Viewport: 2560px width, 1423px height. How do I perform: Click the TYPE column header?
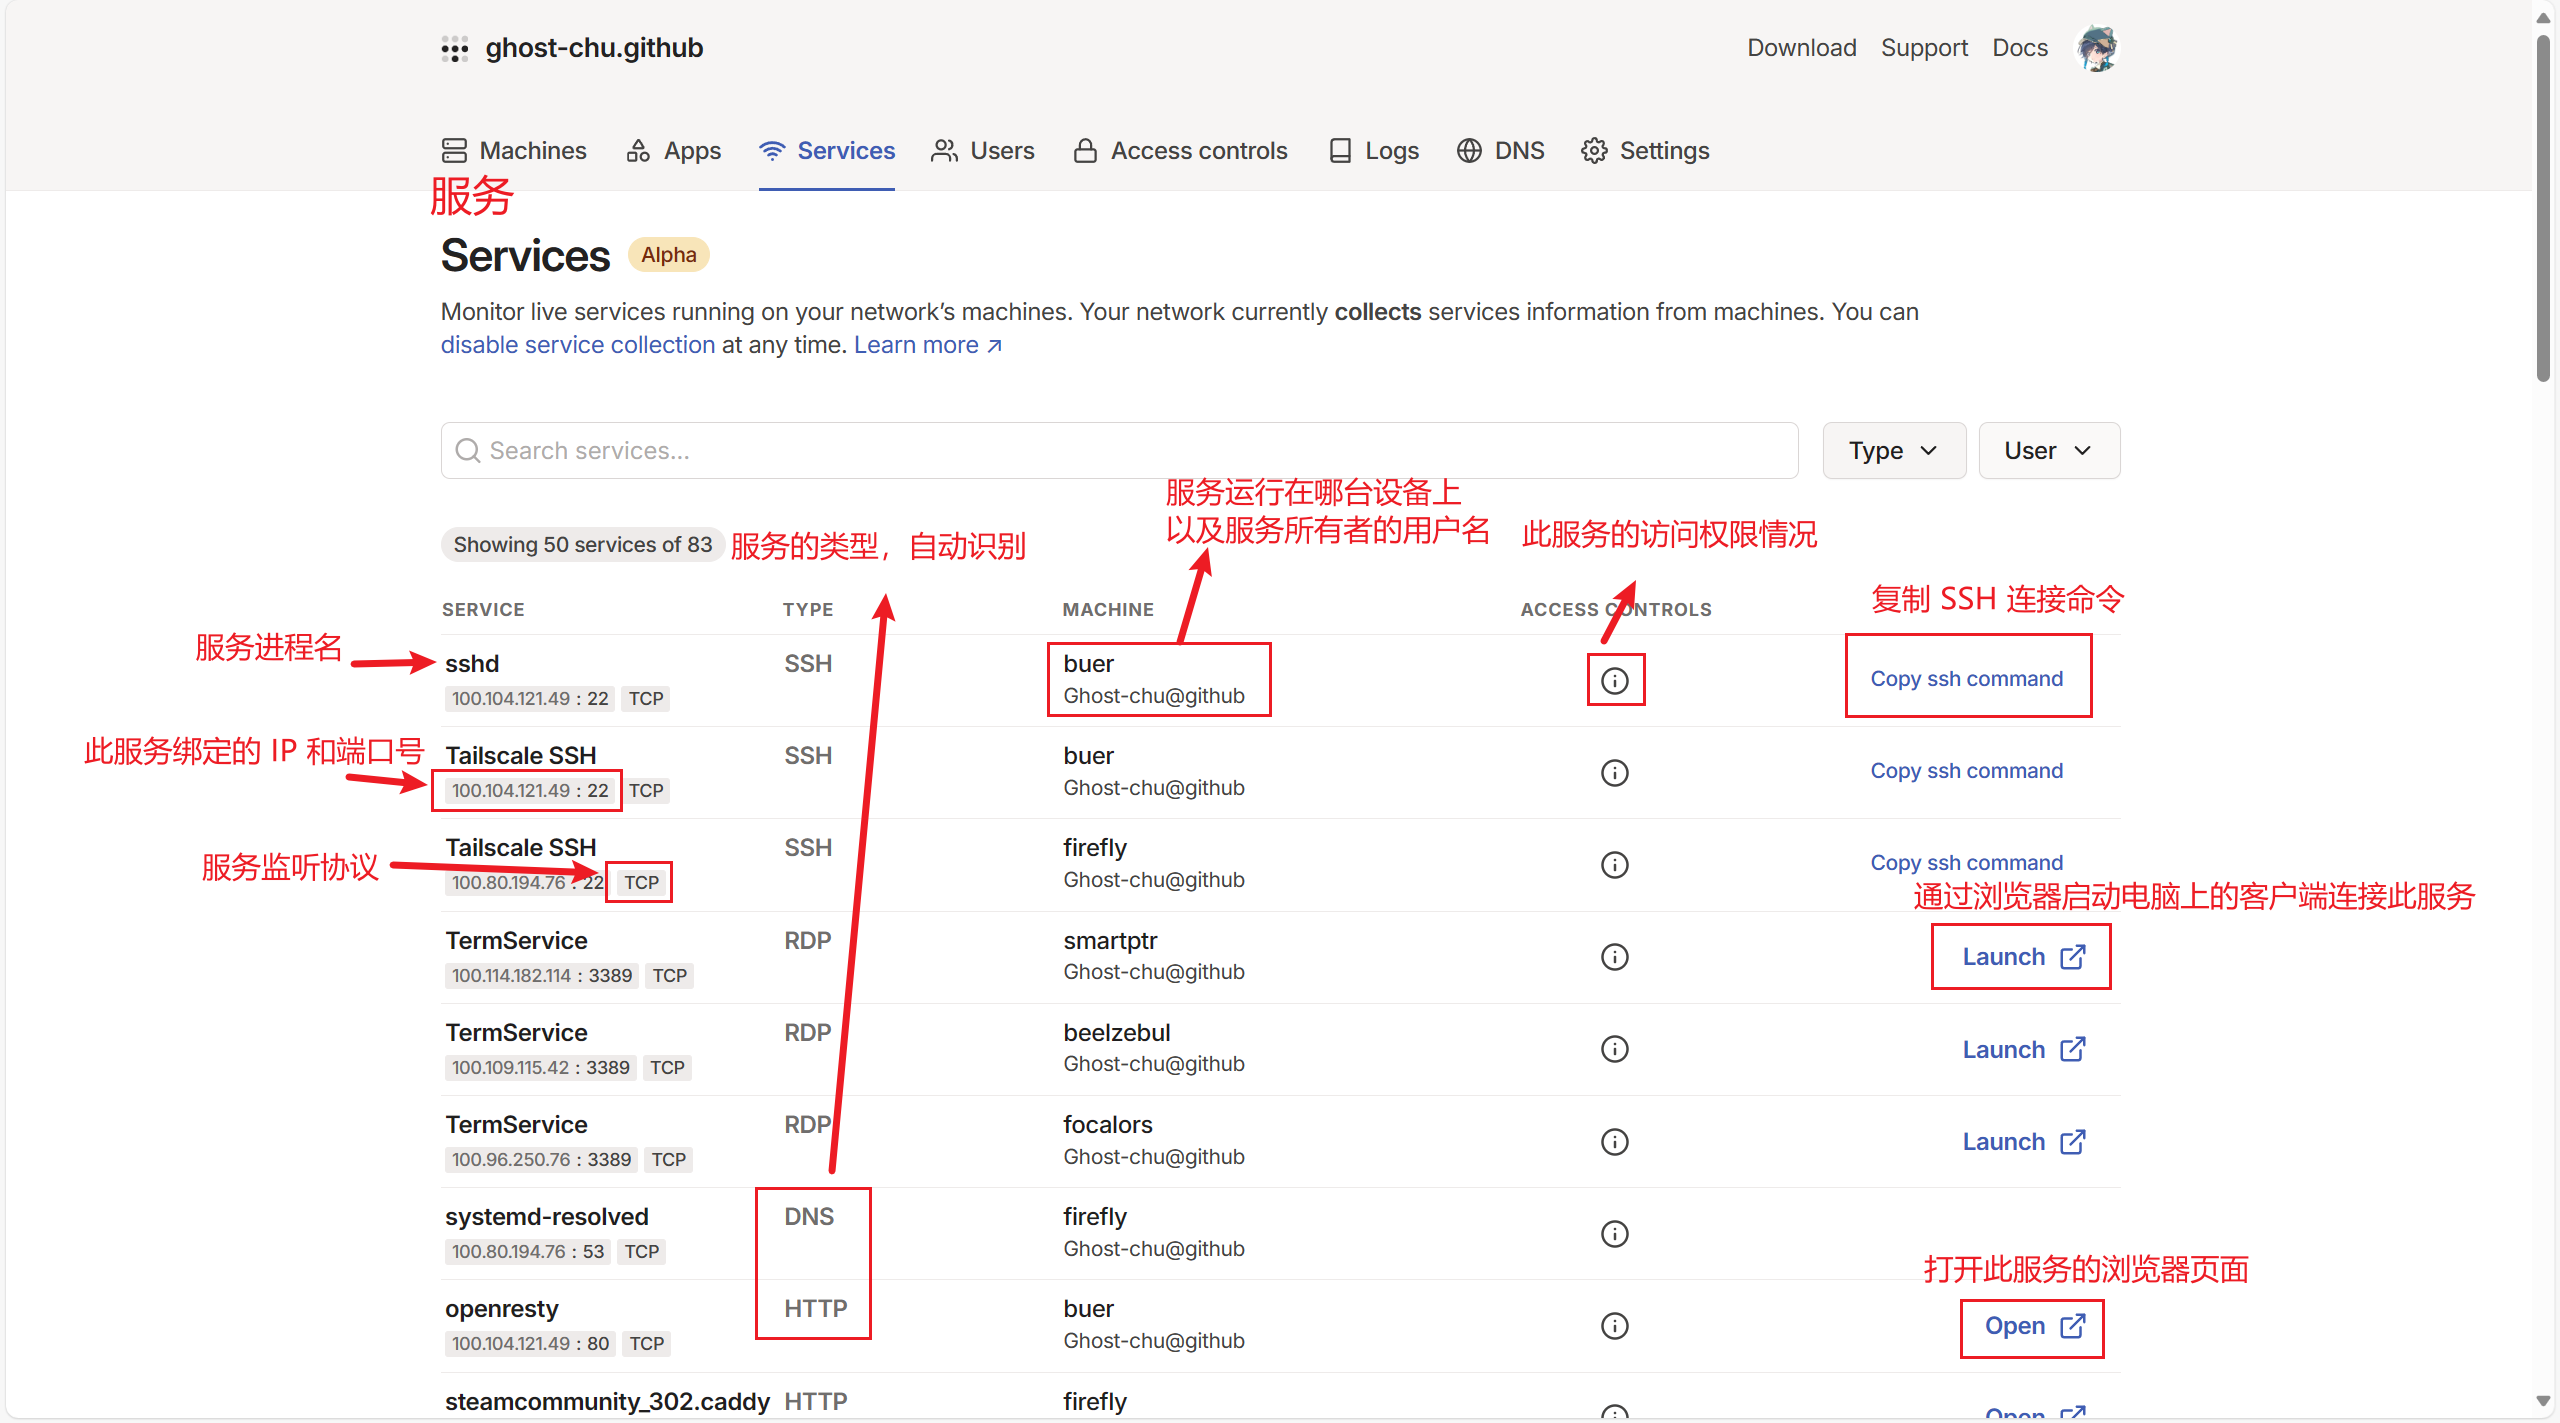[808, 610]
